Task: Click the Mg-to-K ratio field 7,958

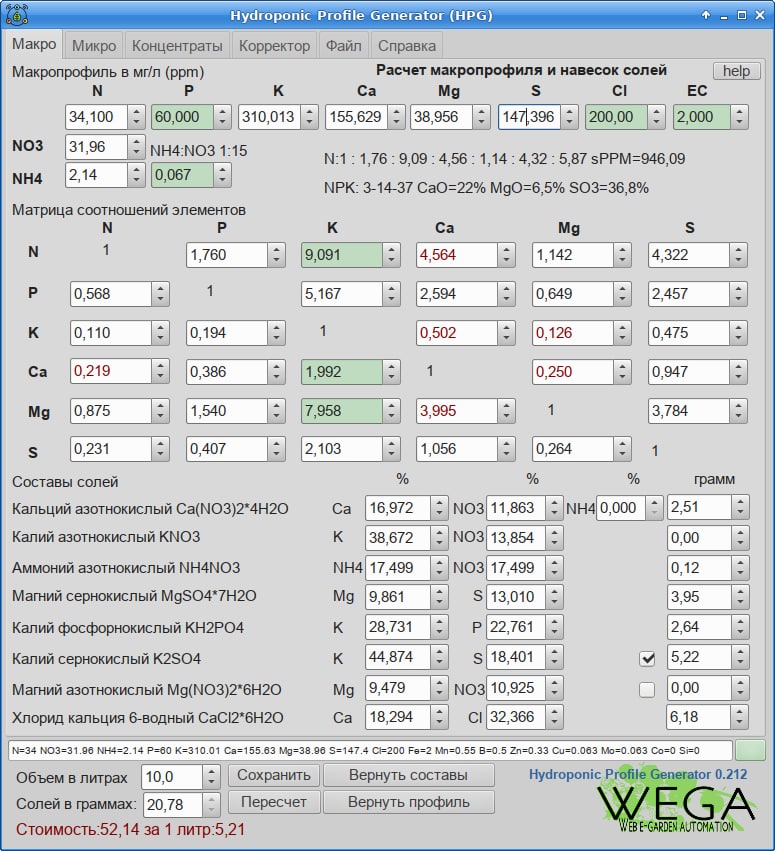Action: pyautogui.click(x=342, y=411)
